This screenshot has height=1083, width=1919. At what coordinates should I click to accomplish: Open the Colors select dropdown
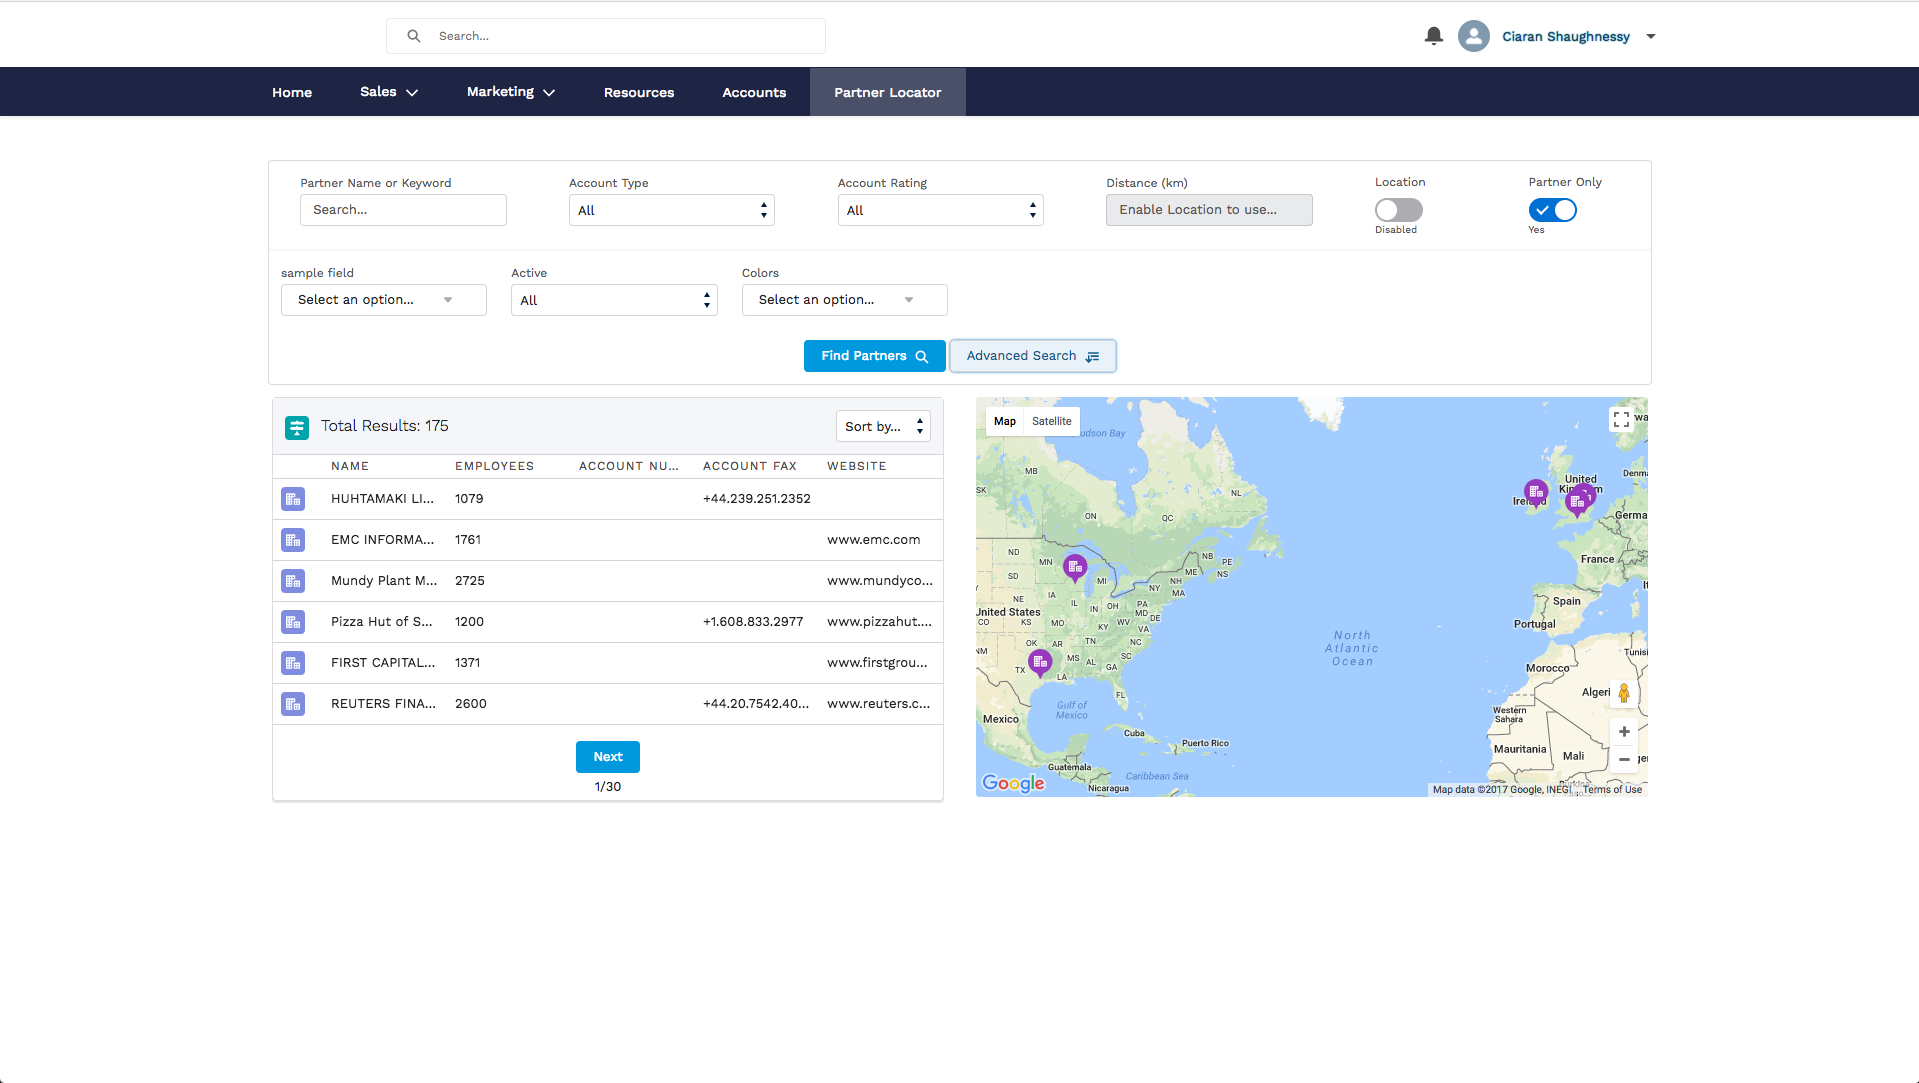point(844,300)
